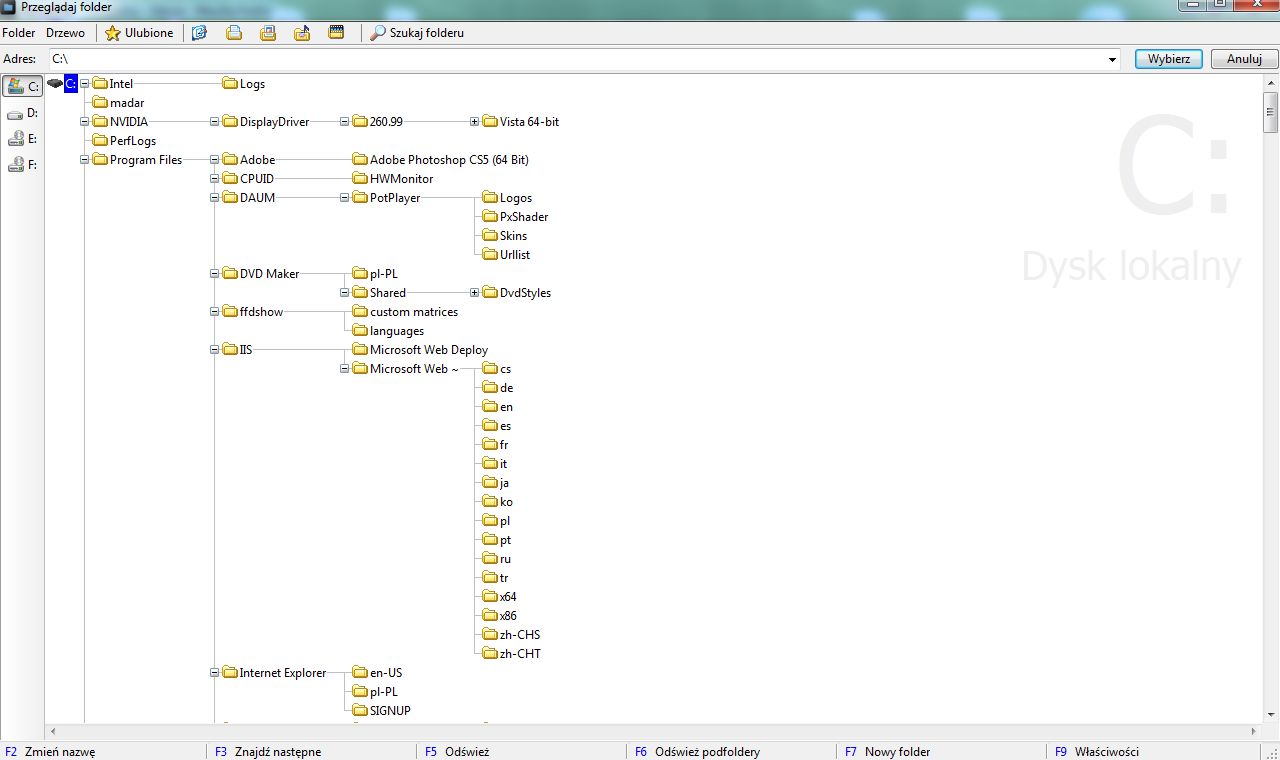Click F9 Właściwości properties command
Image resolution: width=1280 pixels, height=760 pixels.
pos(1096,752)
